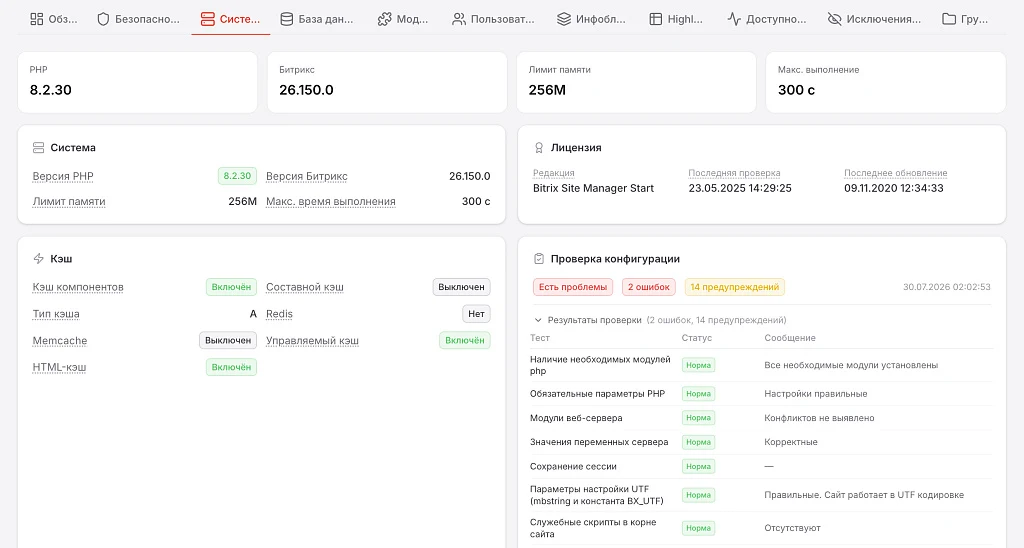Viewport: 1024px width, 548px height.
Task: Click the Bitrix Site Manager Start text
Action: pos(593,188)
